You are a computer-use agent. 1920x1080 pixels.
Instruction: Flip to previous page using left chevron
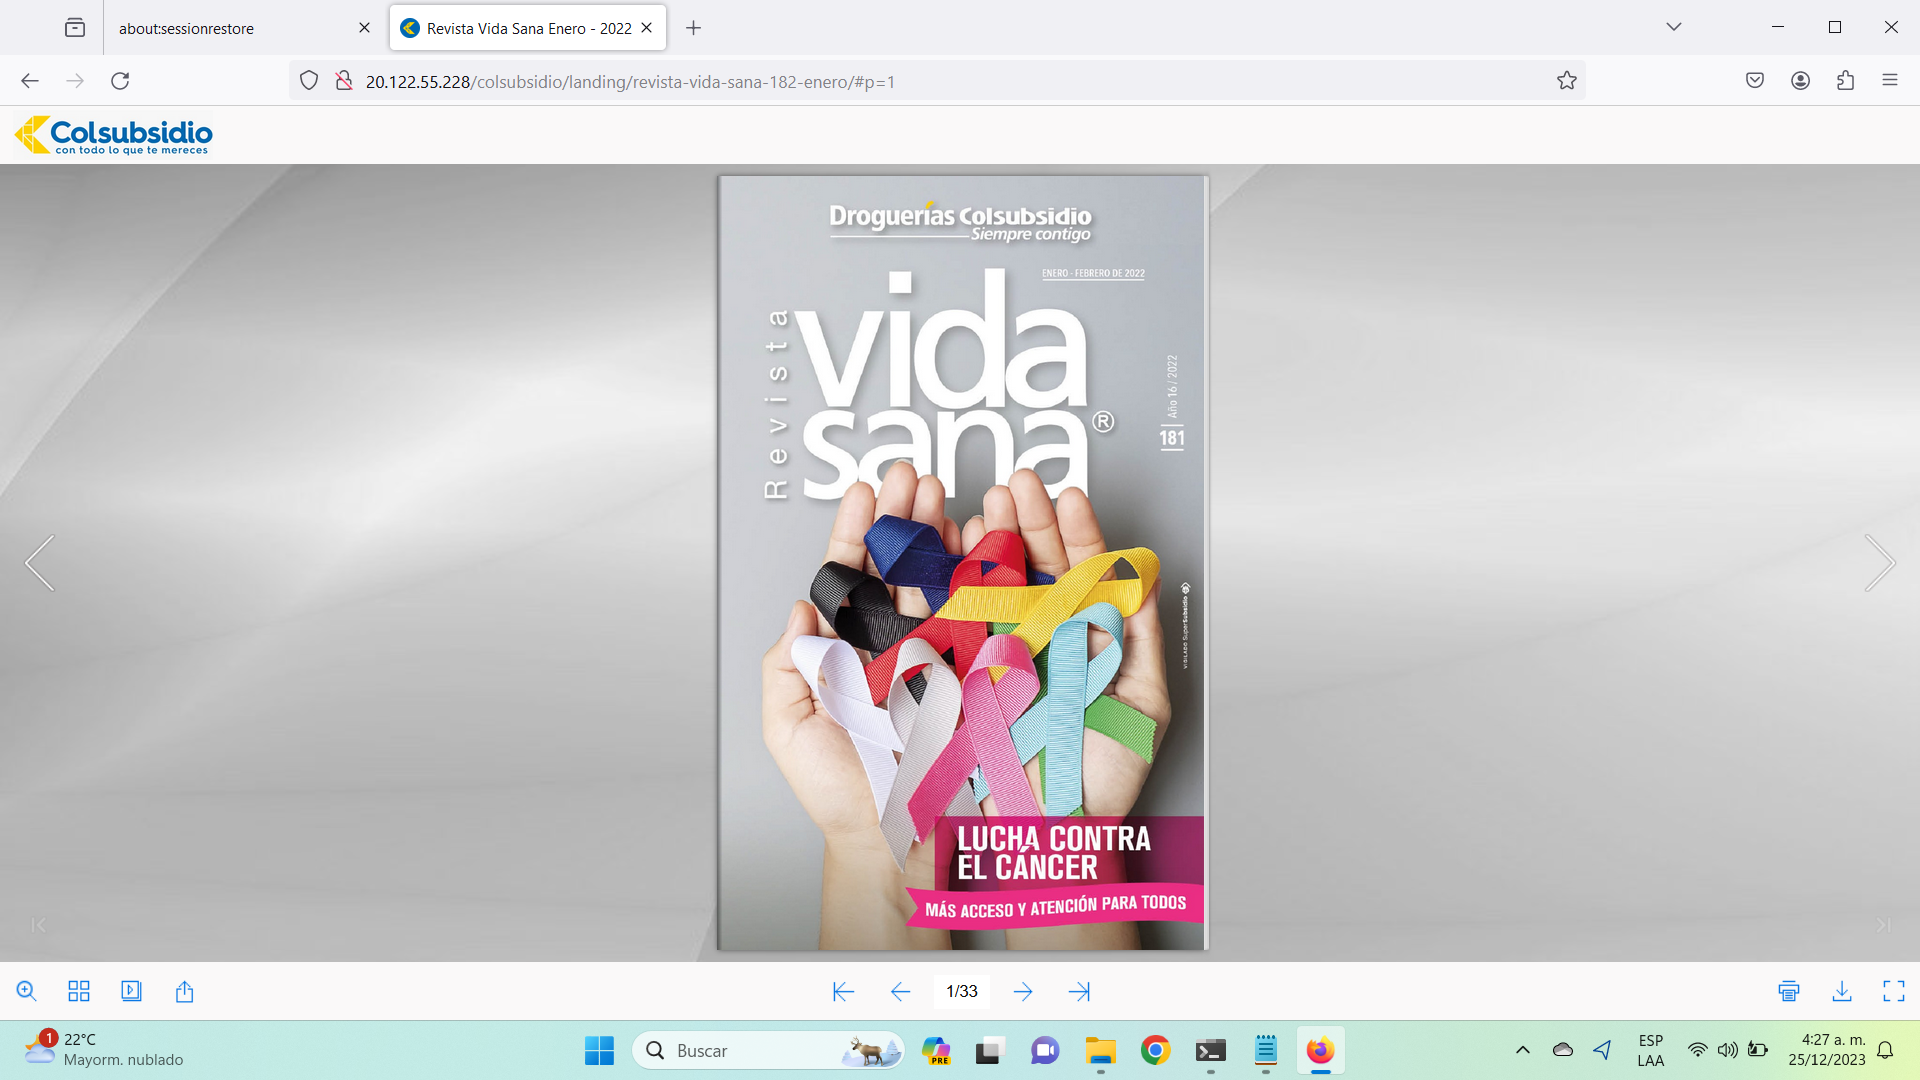click(40, 563)
